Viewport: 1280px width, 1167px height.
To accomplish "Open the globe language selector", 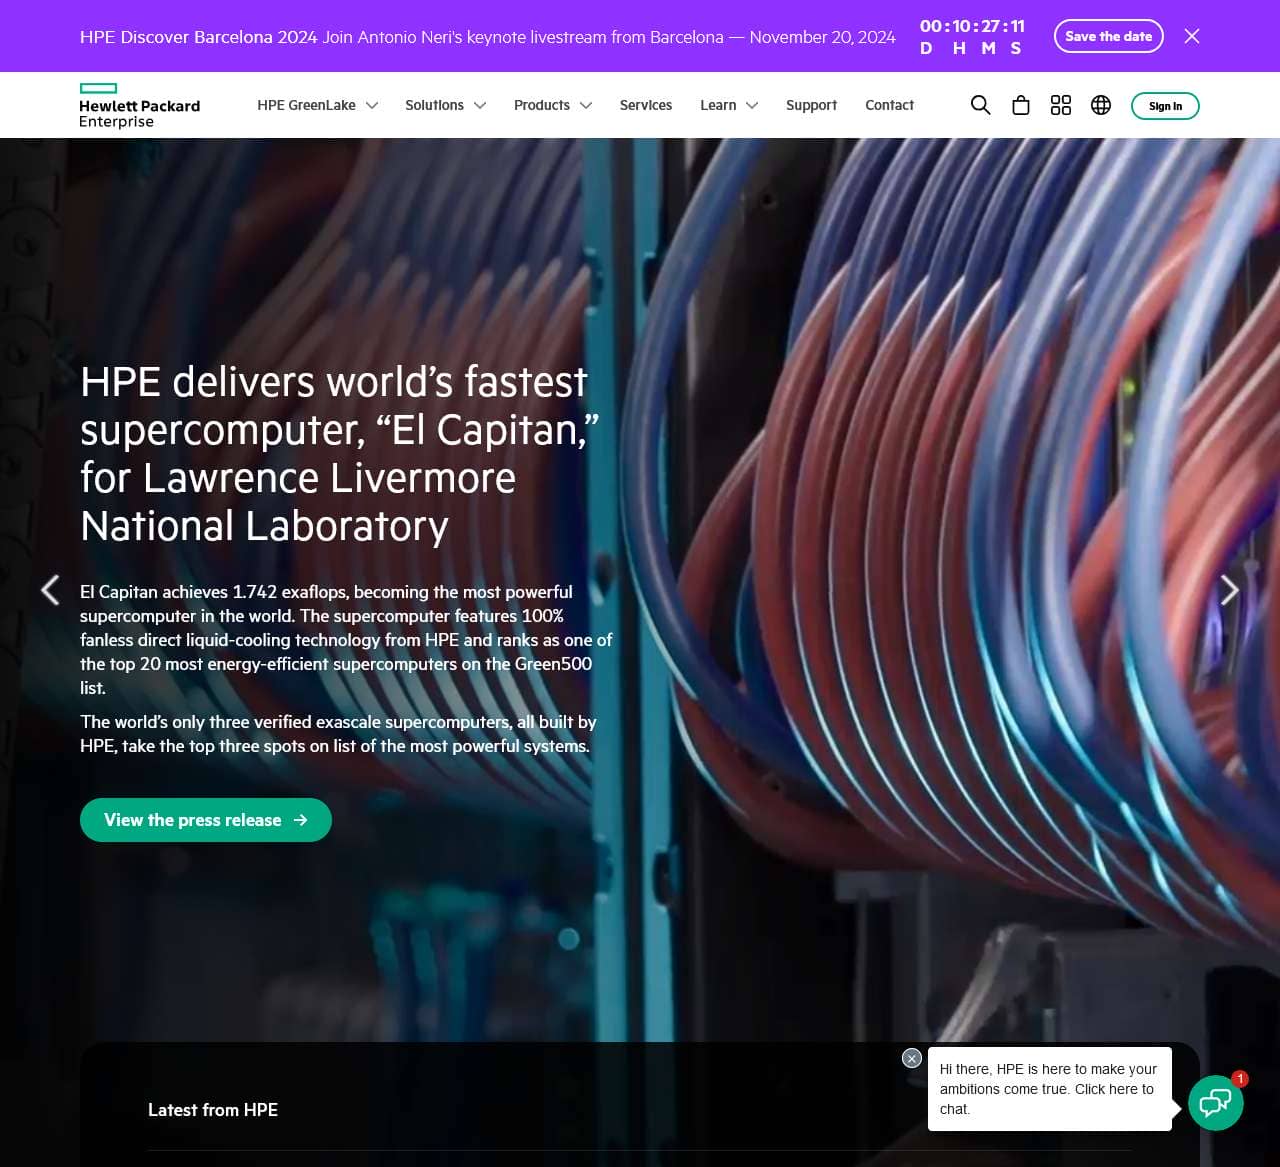I will tap(1101, 105).
